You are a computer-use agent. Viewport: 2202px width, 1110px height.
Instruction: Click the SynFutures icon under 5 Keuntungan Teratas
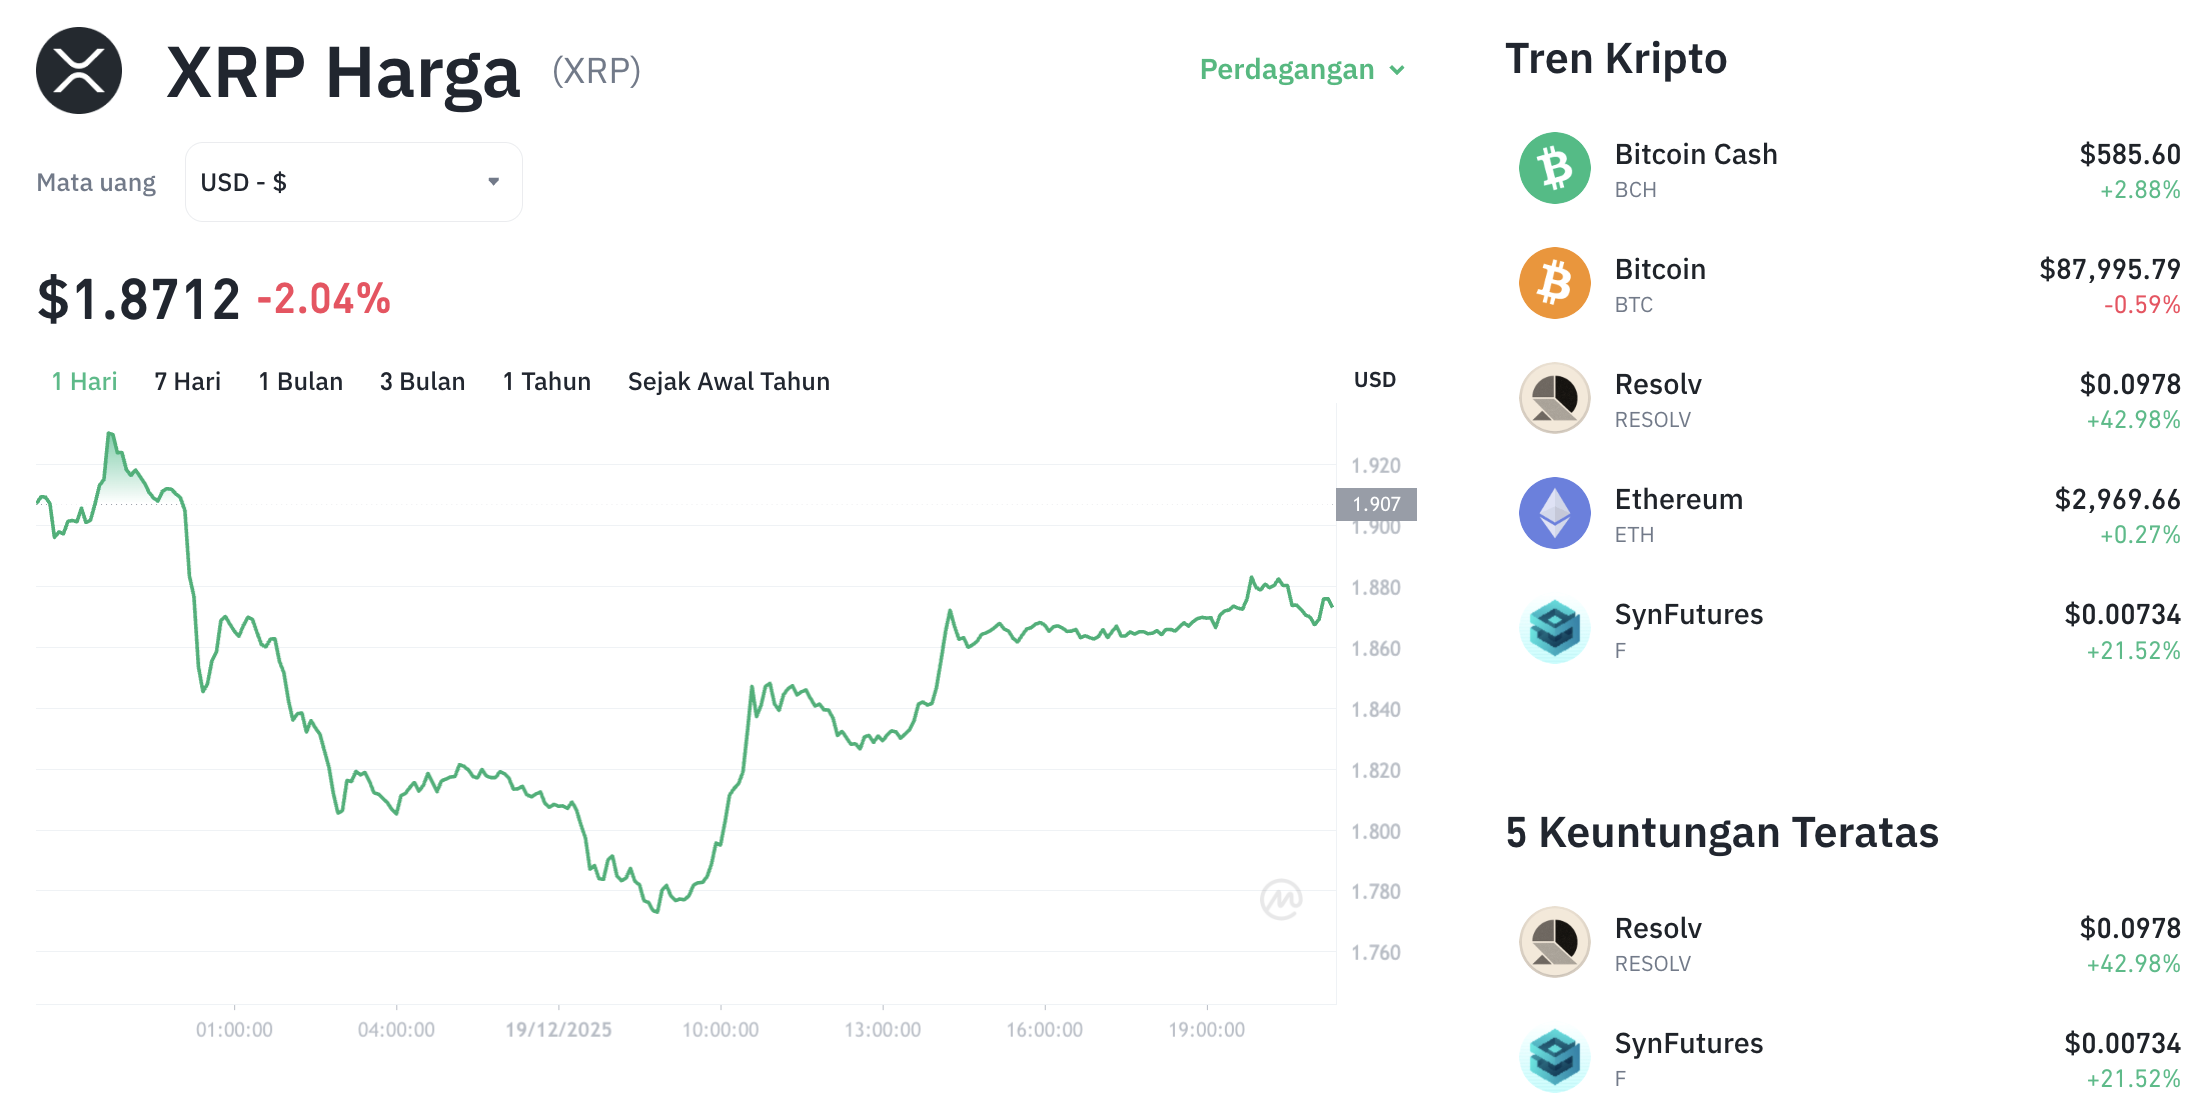coord(1554,1058)
